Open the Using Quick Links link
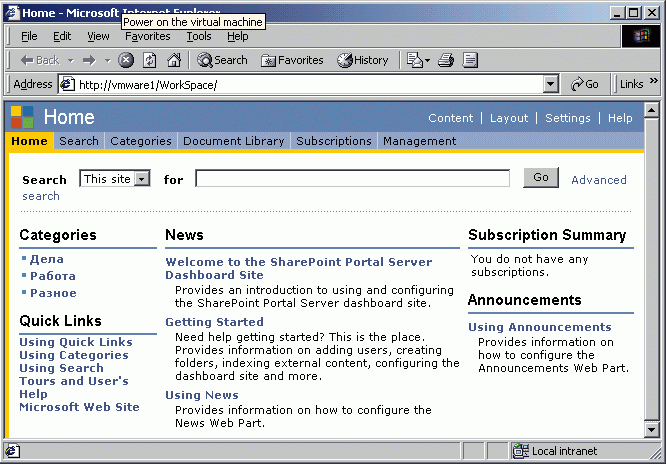This screenshot has height=464, width=666. point(76,342)
